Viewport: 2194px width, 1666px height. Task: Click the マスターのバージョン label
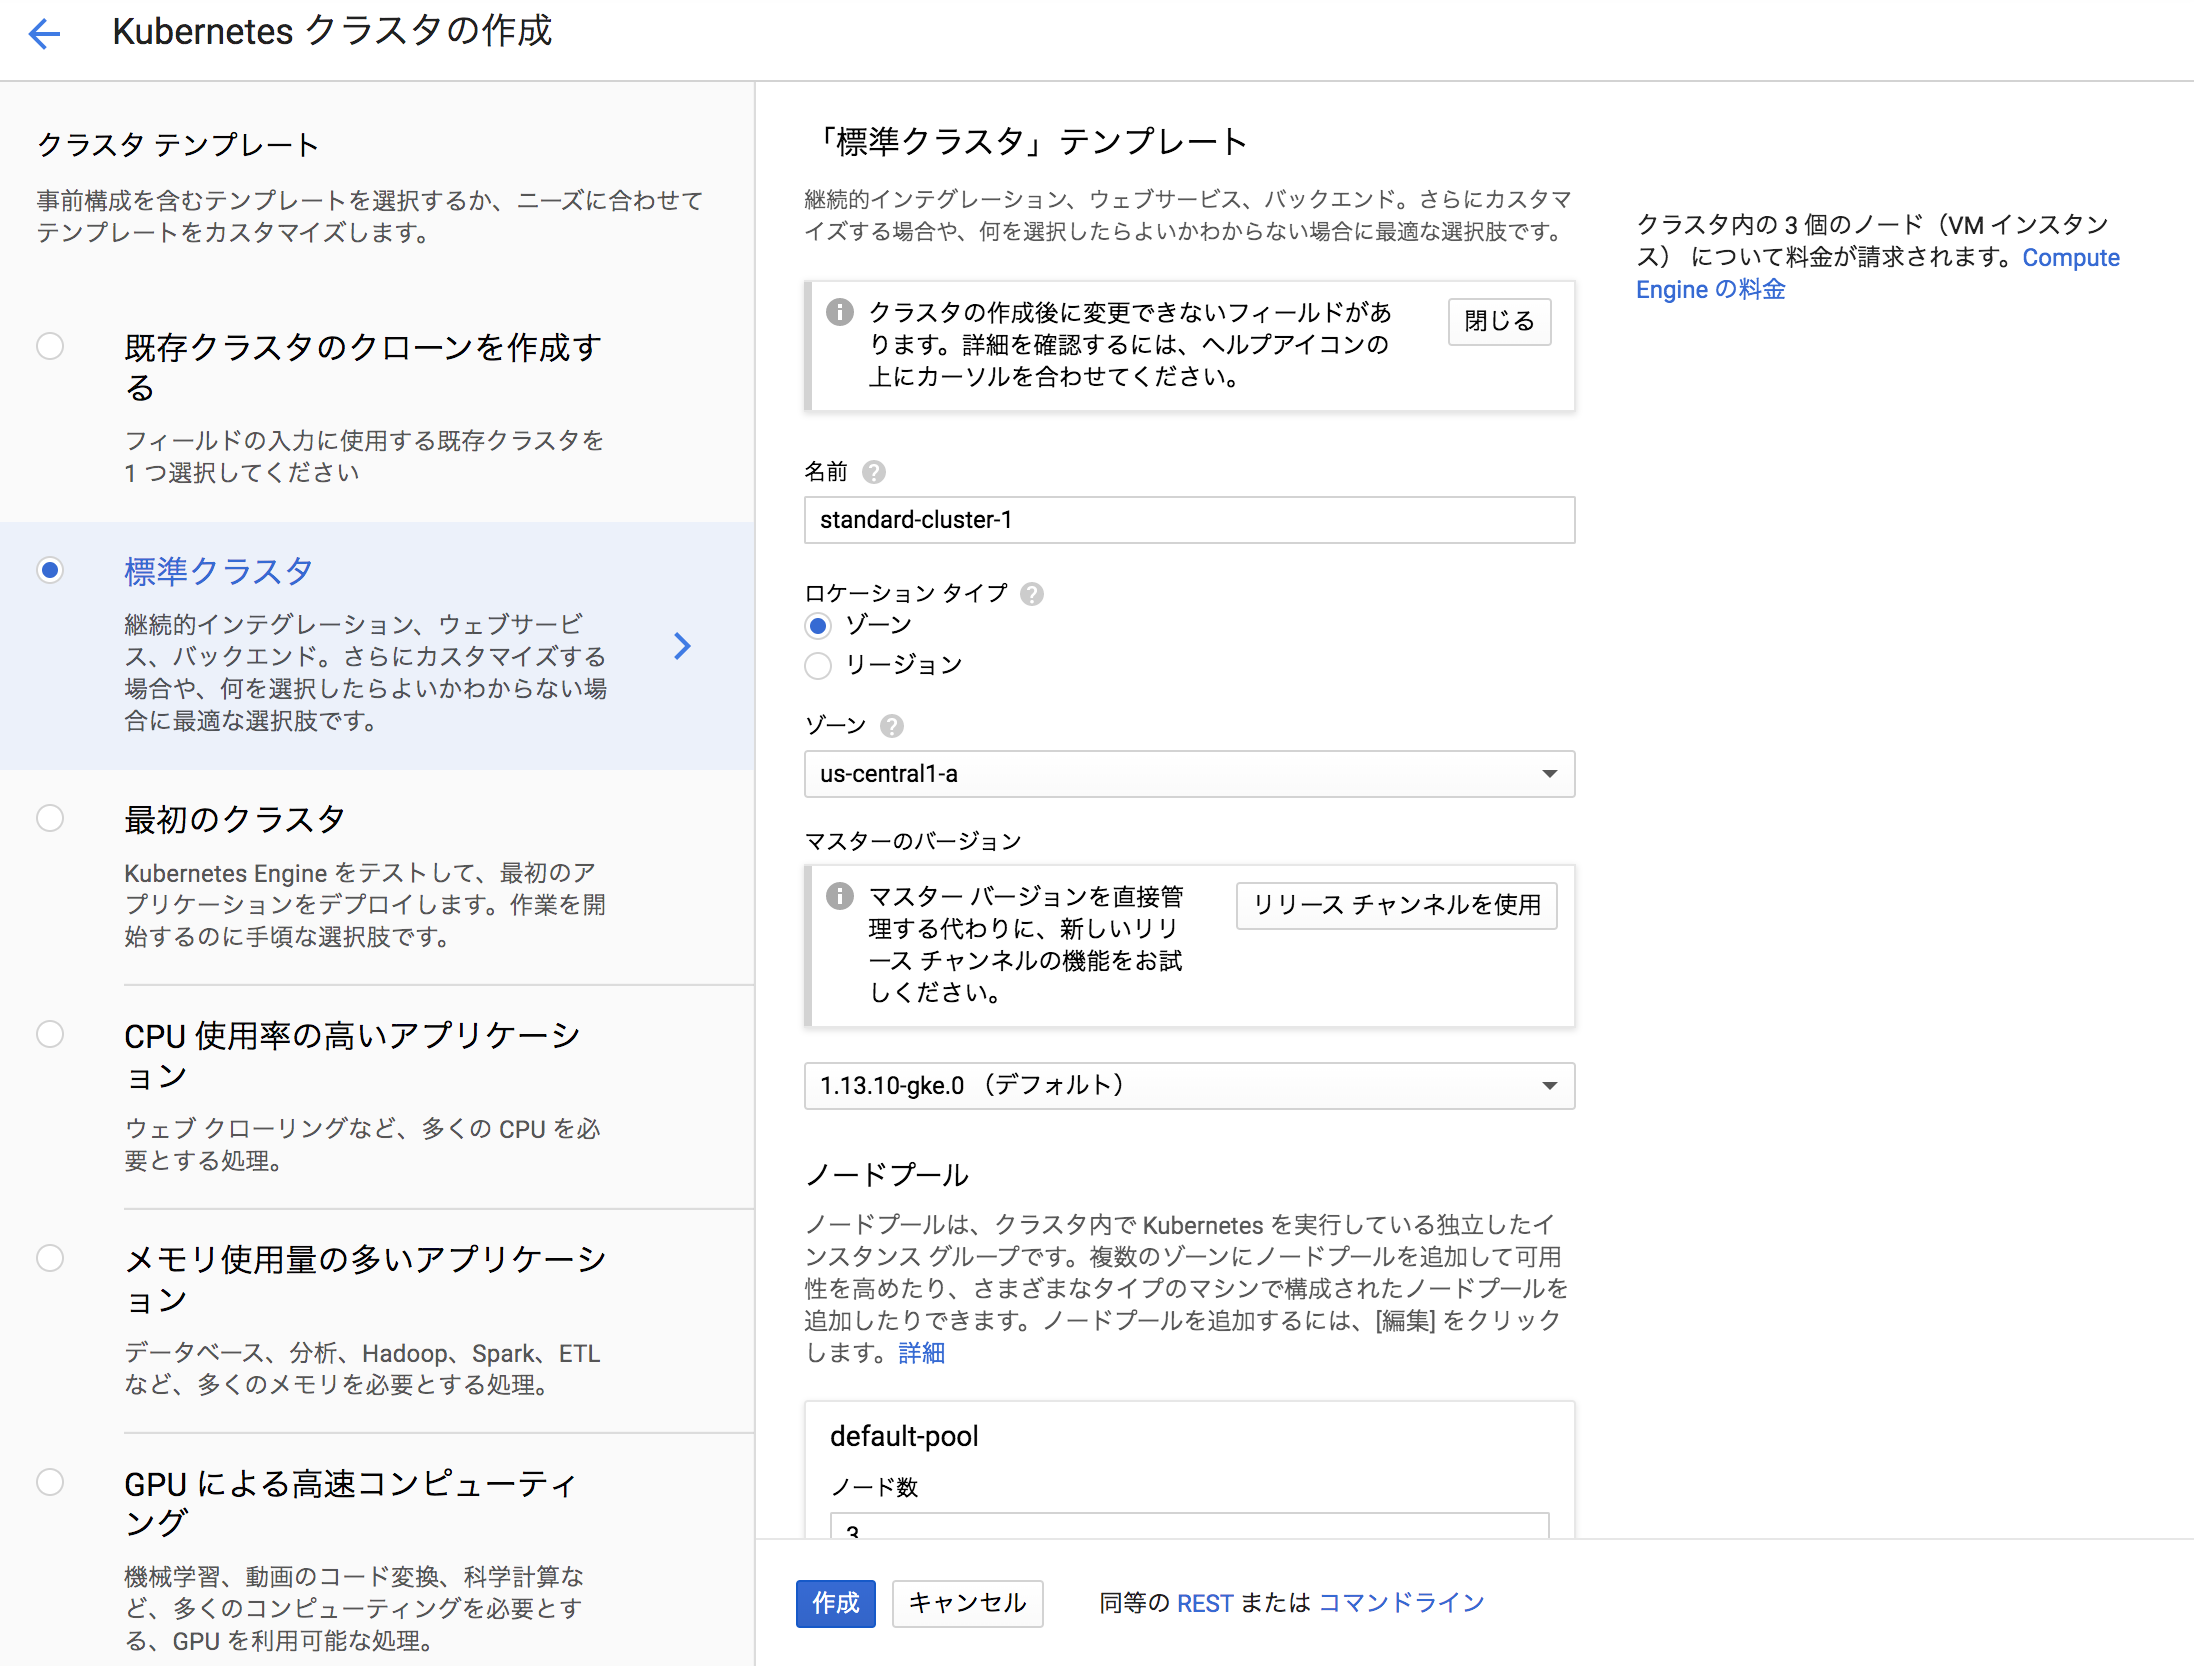point(913,842)
